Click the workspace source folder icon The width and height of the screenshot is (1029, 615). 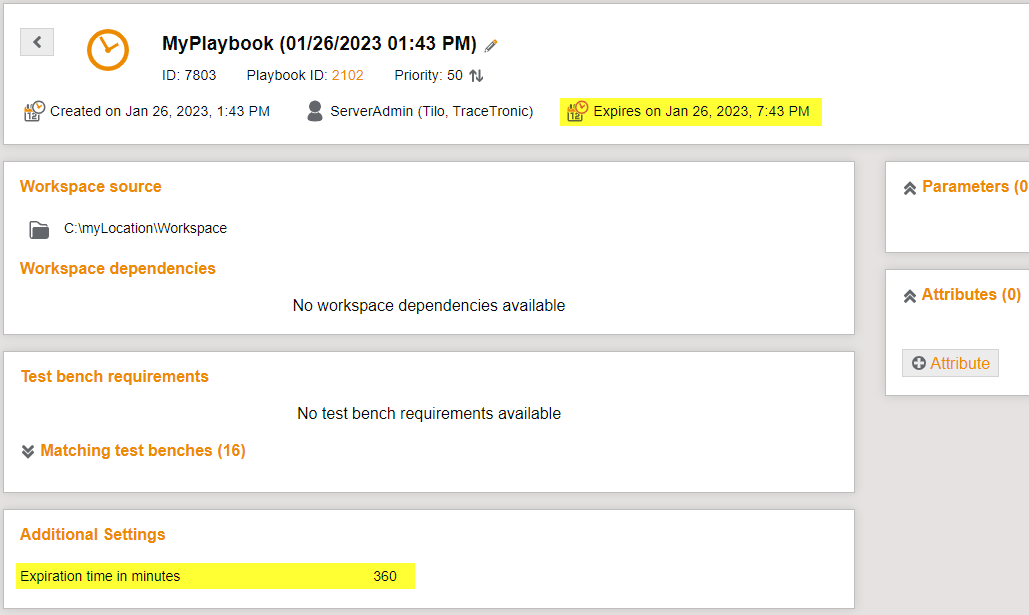point(38,228)
